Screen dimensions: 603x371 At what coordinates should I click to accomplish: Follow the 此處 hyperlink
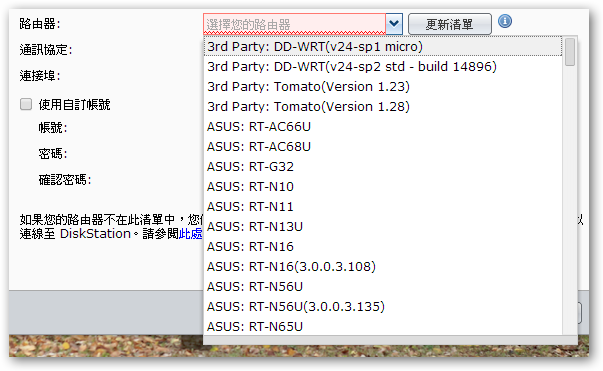[190, 233]
